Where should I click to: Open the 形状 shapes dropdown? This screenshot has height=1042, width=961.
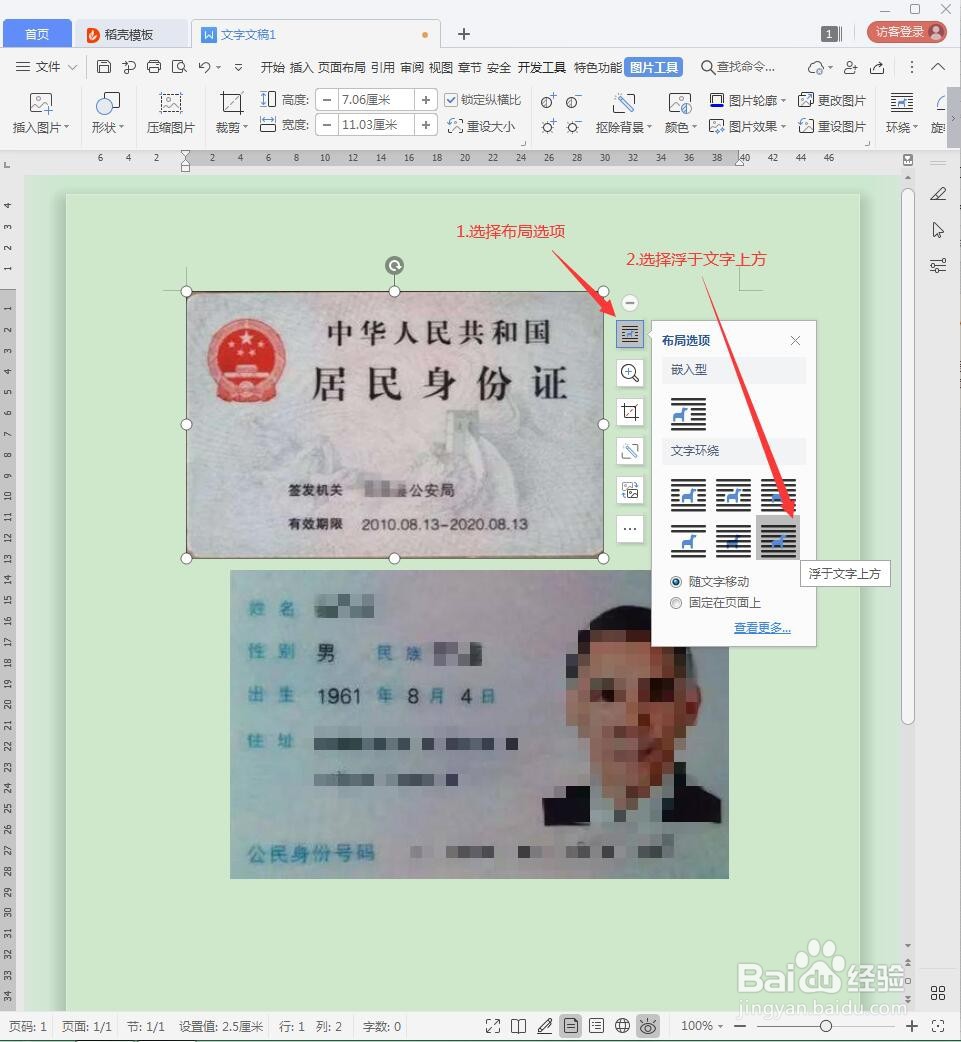pos(106,110)
